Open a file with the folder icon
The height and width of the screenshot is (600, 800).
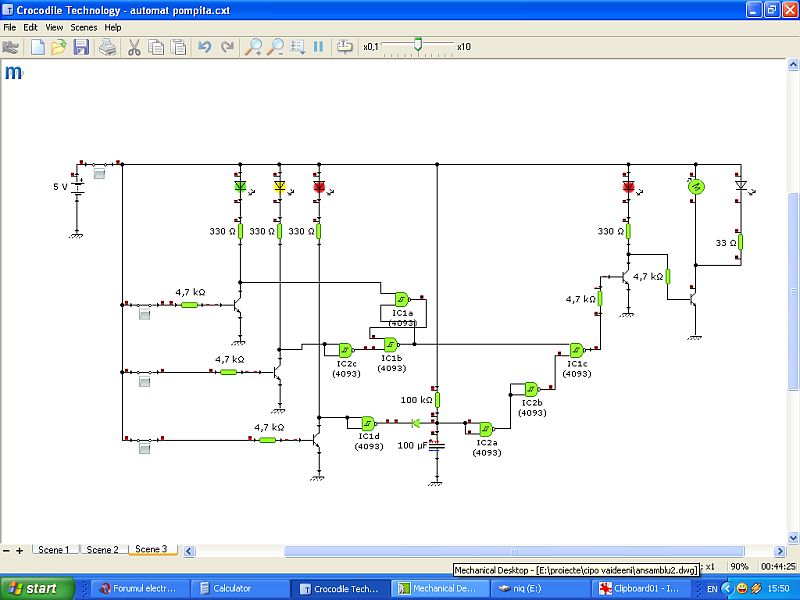point(59,47)
